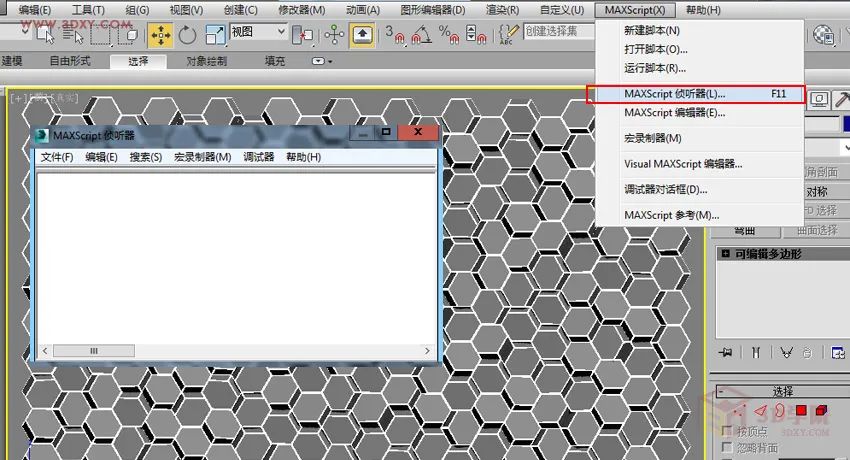Toggle Select and Manipulate tool
850x460 pixels.
coord(334,35)
